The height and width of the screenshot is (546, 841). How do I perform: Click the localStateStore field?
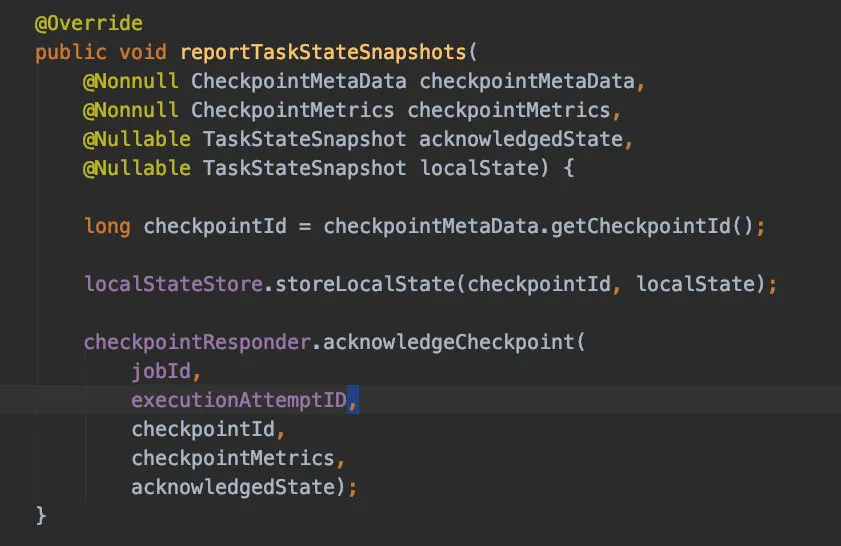(173, 284)
